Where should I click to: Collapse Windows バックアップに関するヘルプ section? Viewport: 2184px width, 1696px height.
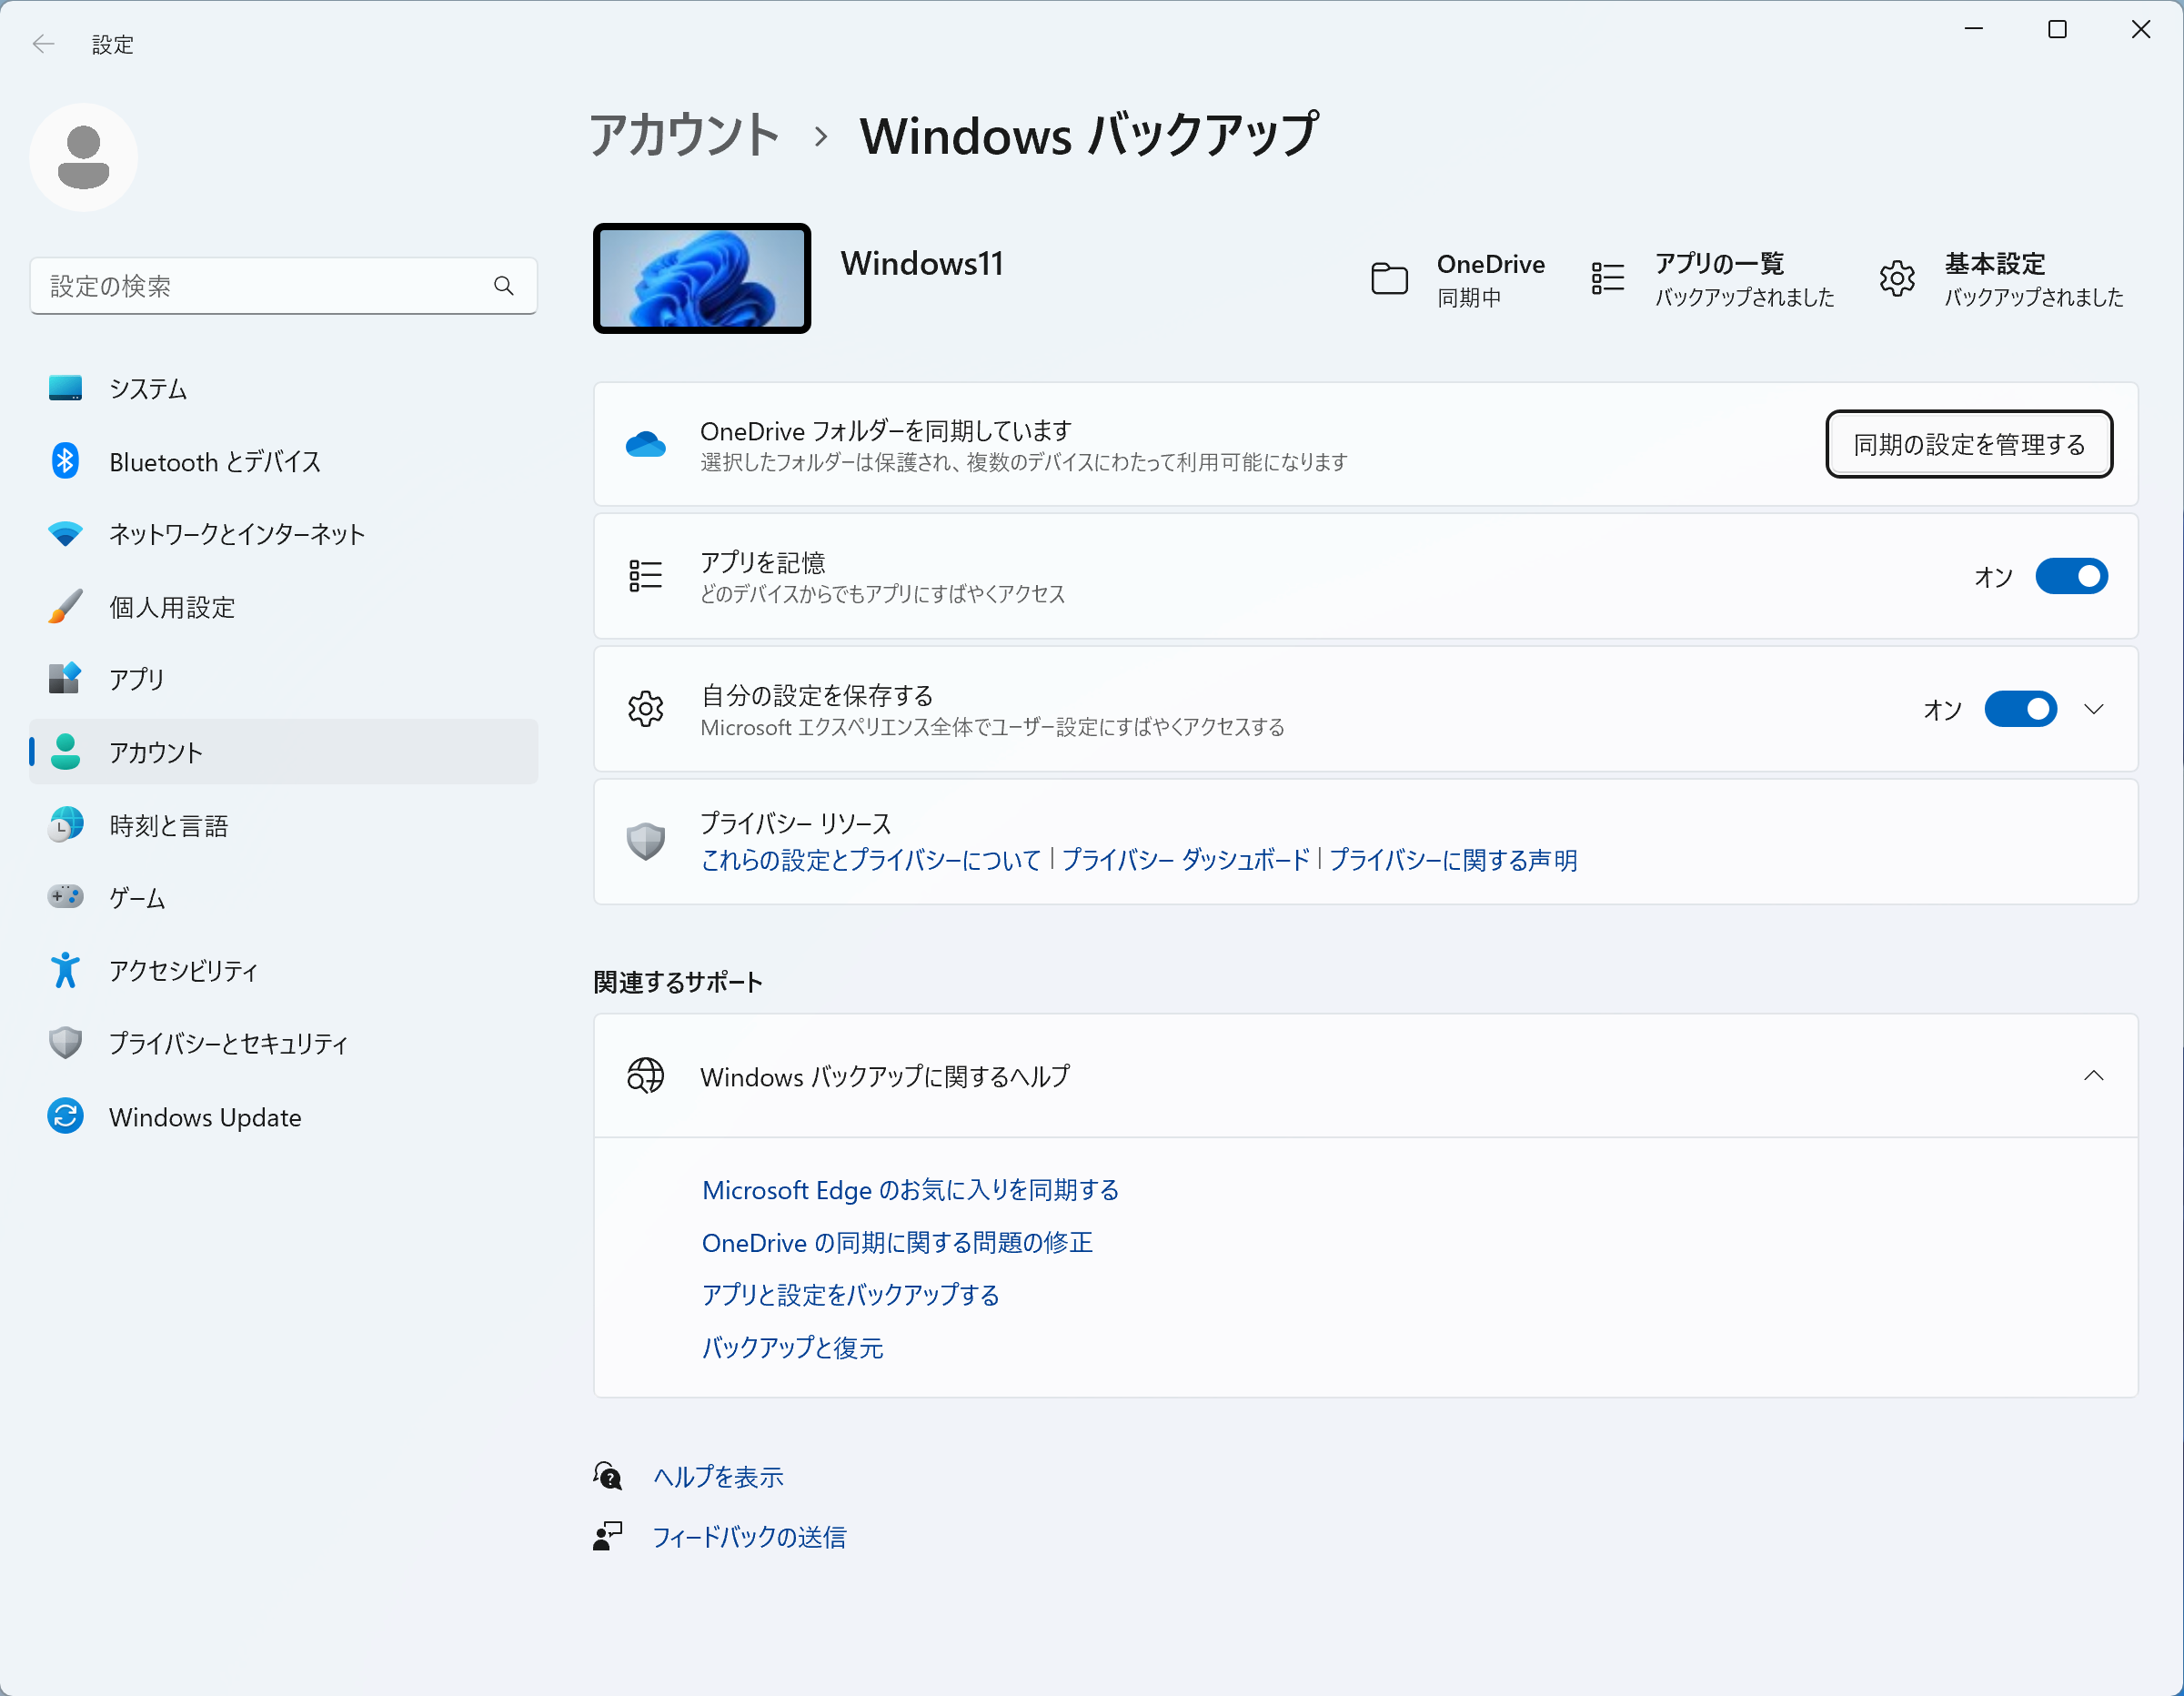2094,1076
